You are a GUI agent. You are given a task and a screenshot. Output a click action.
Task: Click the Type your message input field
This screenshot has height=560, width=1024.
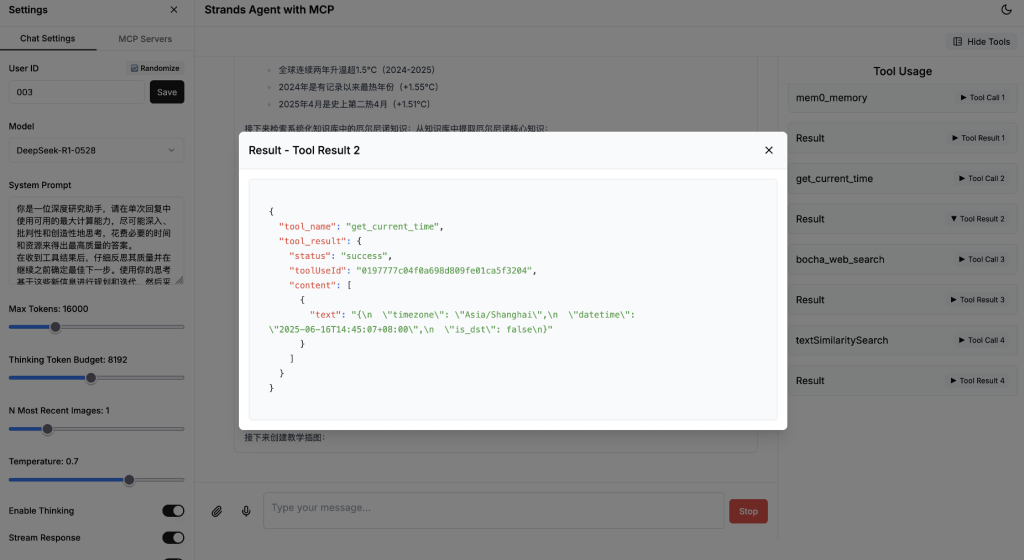click(494, 510)
